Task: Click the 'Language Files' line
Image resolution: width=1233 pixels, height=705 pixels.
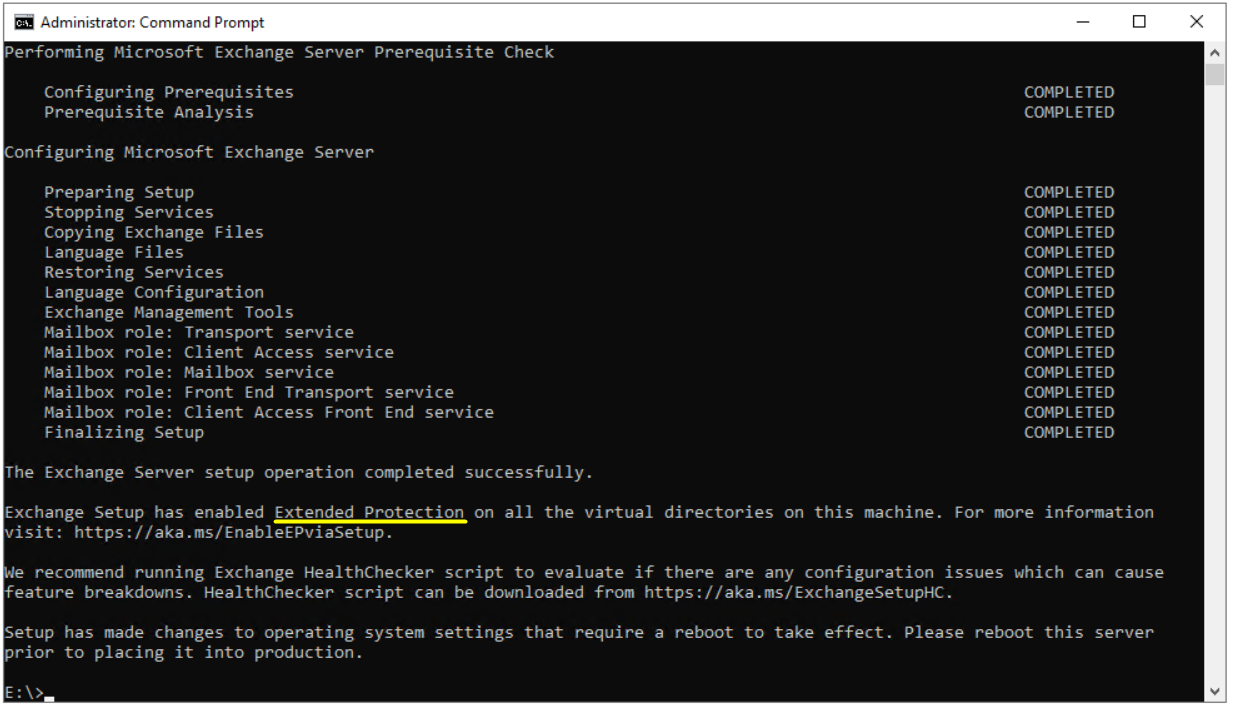Action: point(114,252)
